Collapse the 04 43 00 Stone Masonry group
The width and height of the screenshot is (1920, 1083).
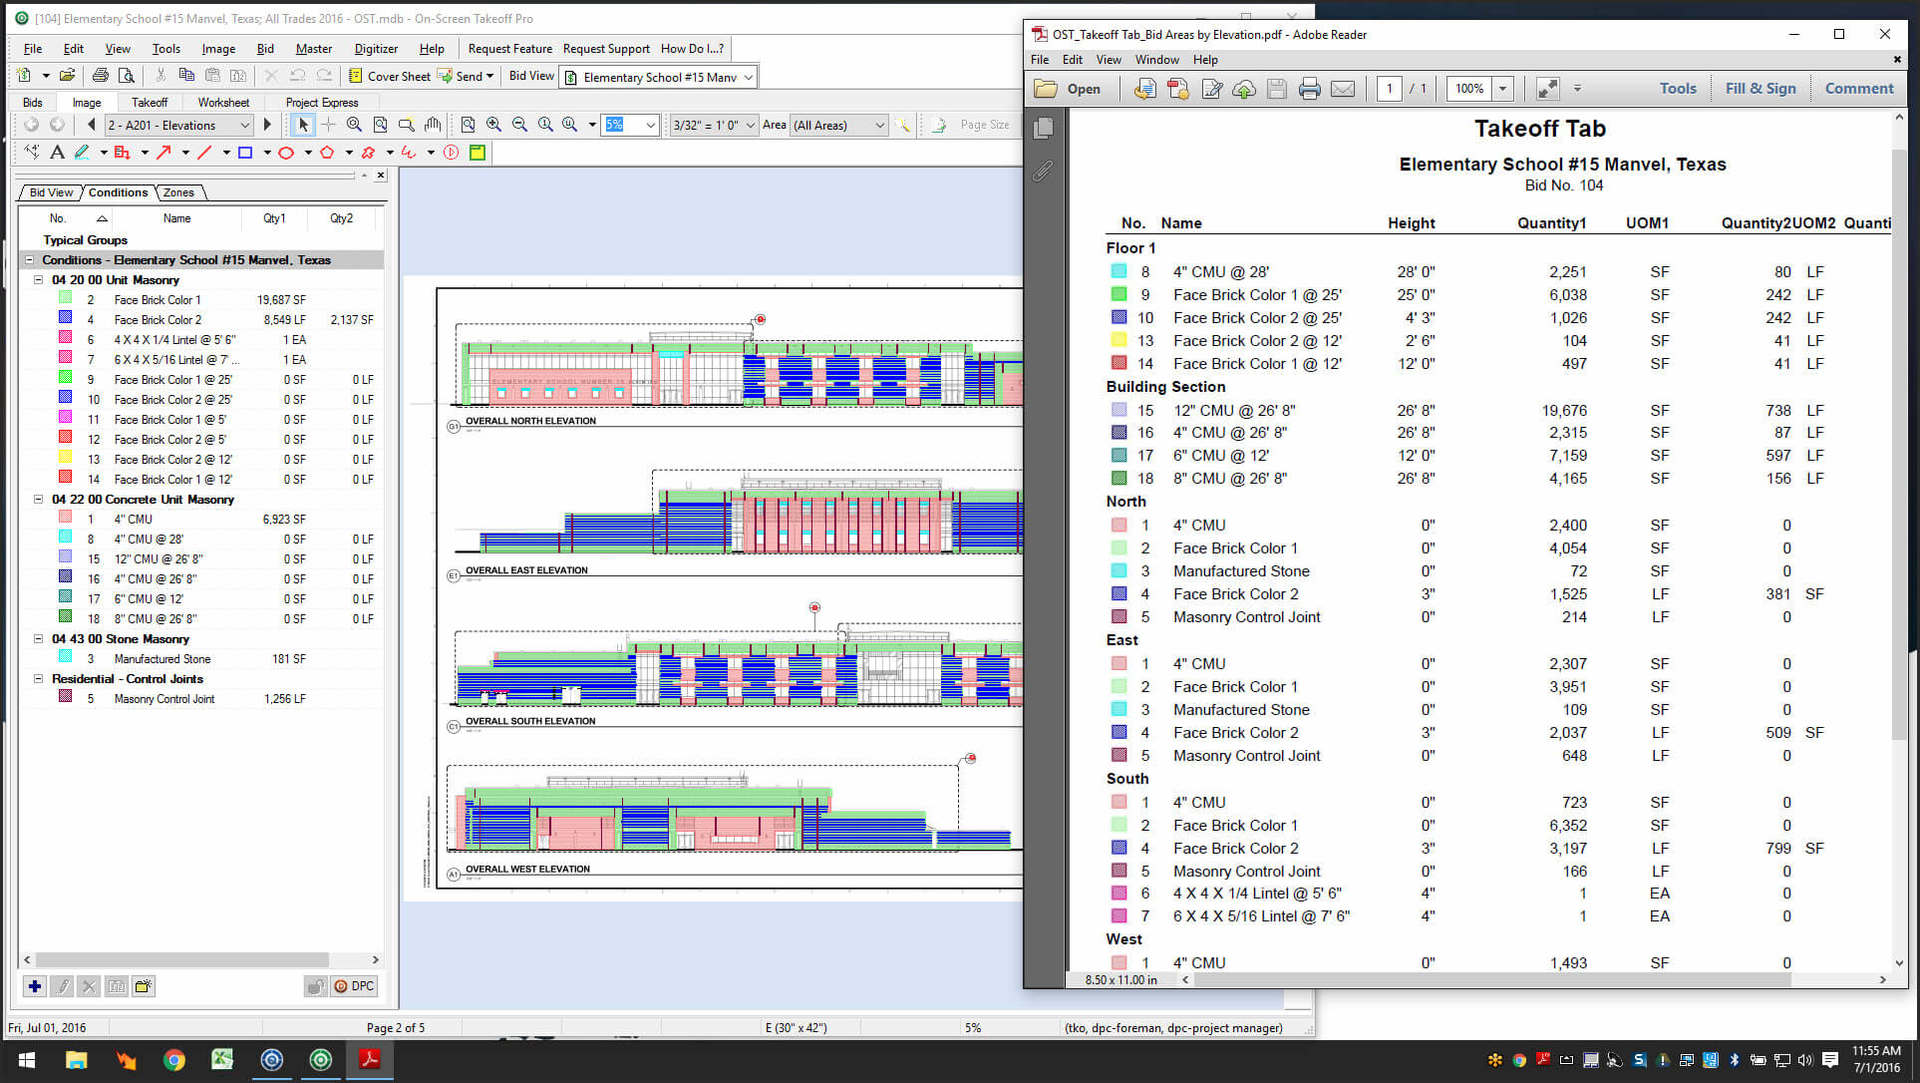click(38, 639)
